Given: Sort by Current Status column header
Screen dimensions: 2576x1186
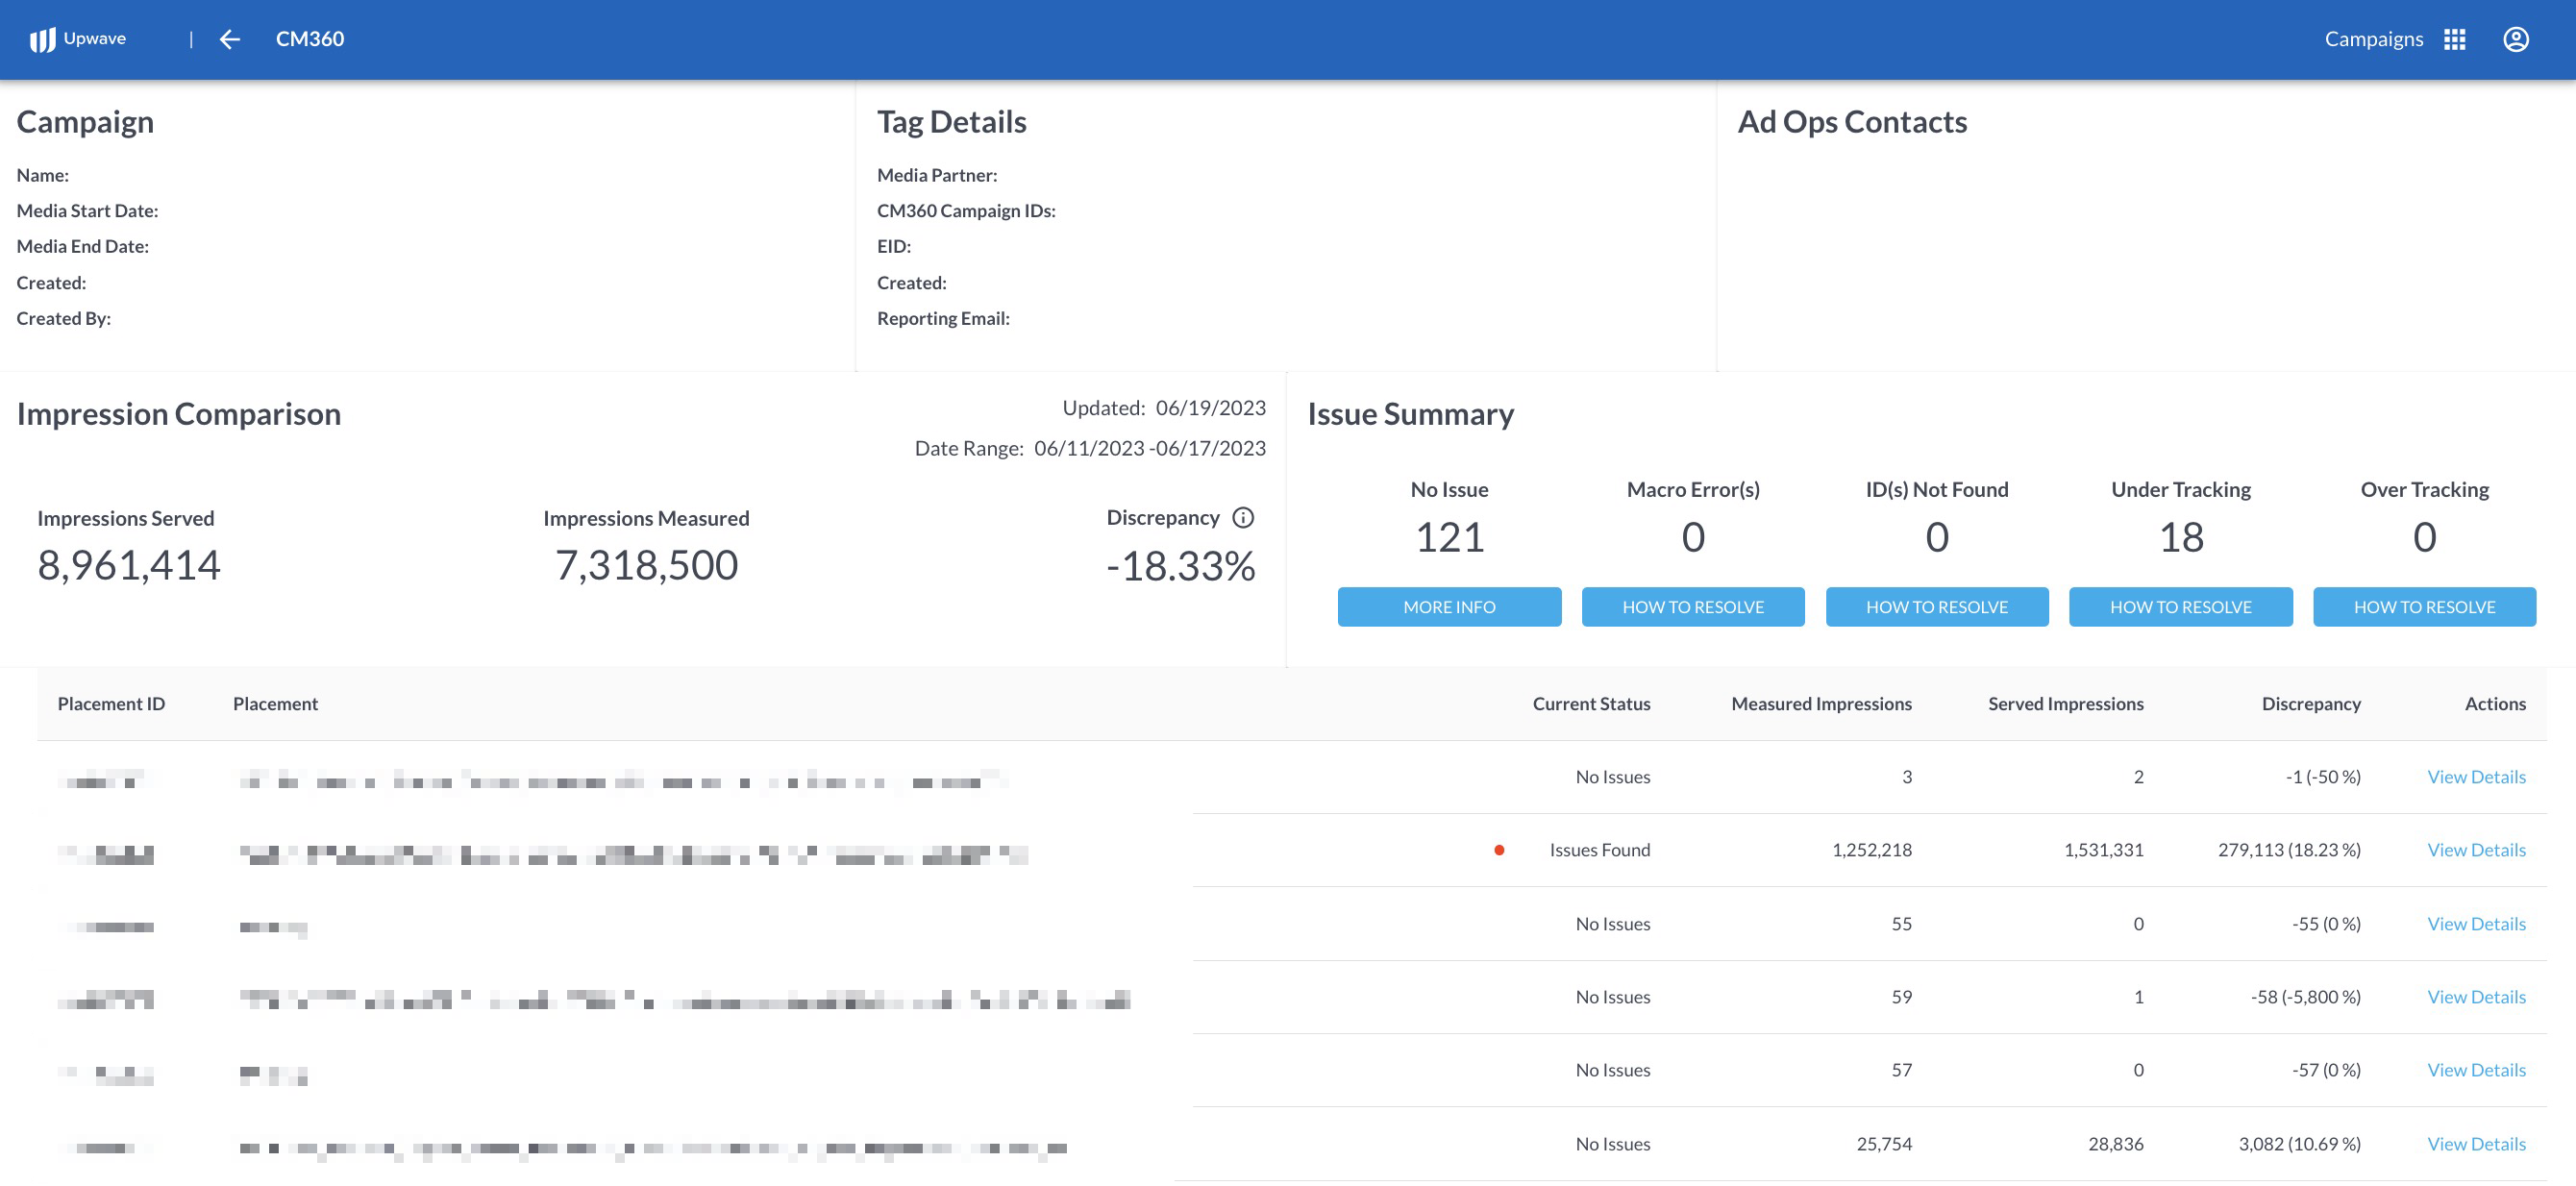Looking at the screenshot, I should (x=1591, y=703).
